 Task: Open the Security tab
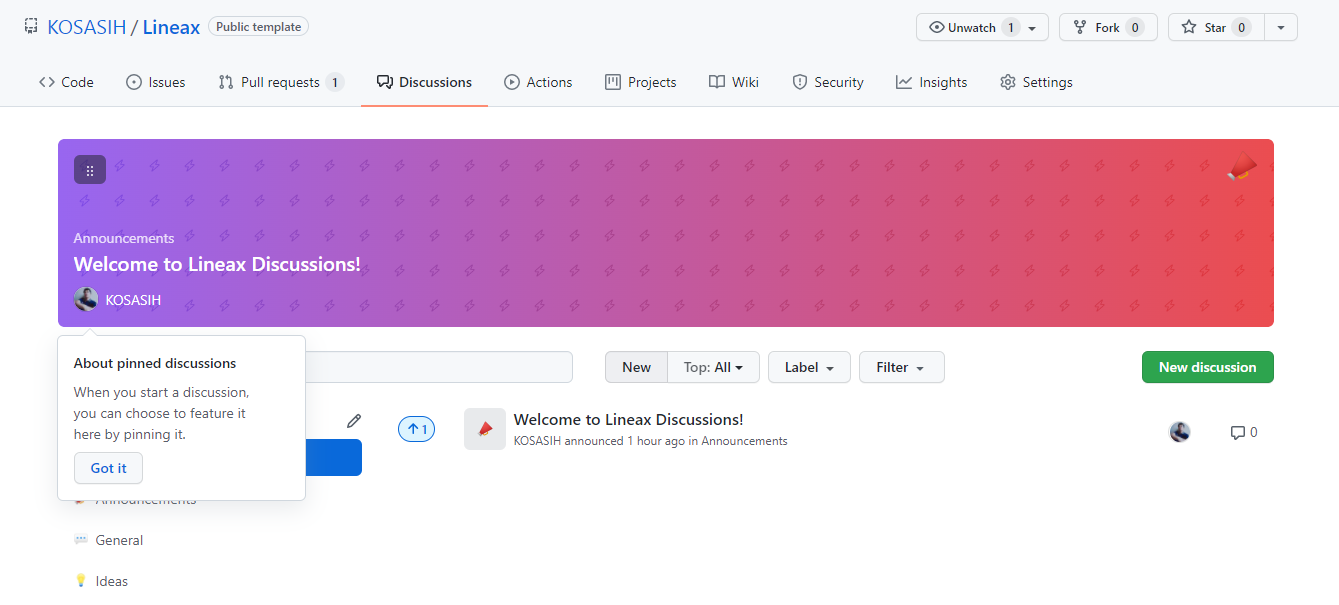pos(828,82)
